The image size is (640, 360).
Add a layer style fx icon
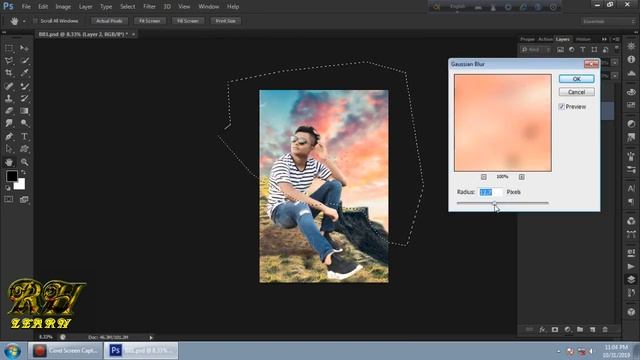(542, 330)
